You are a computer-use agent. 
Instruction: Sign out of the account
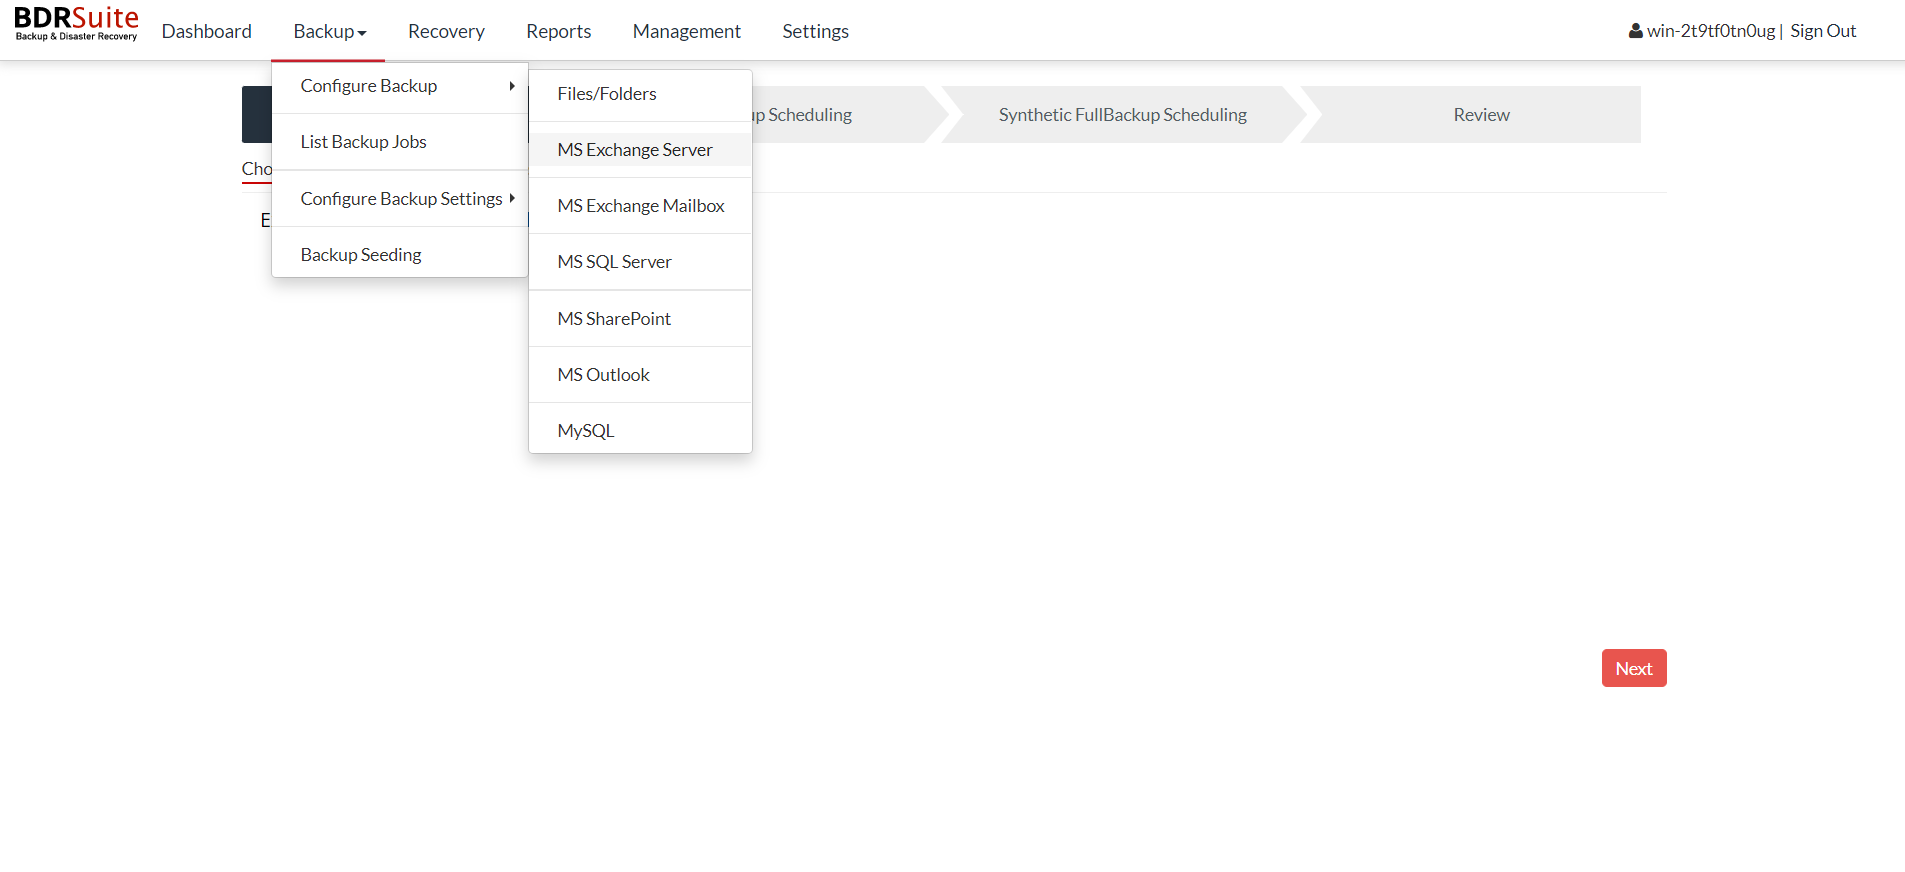click(x=1823, y=31)
